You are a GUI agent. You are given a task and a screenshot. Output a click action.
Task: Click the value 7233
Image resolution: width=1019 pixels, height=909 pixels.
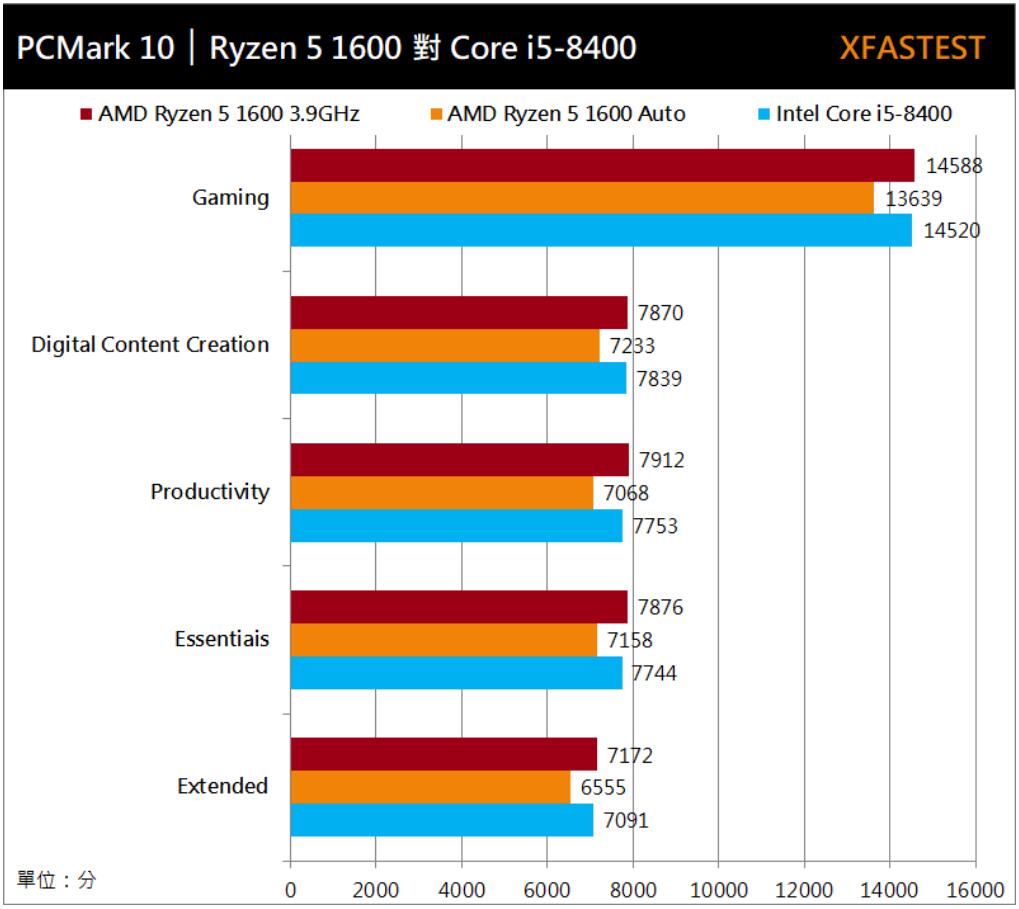(632, 346)
